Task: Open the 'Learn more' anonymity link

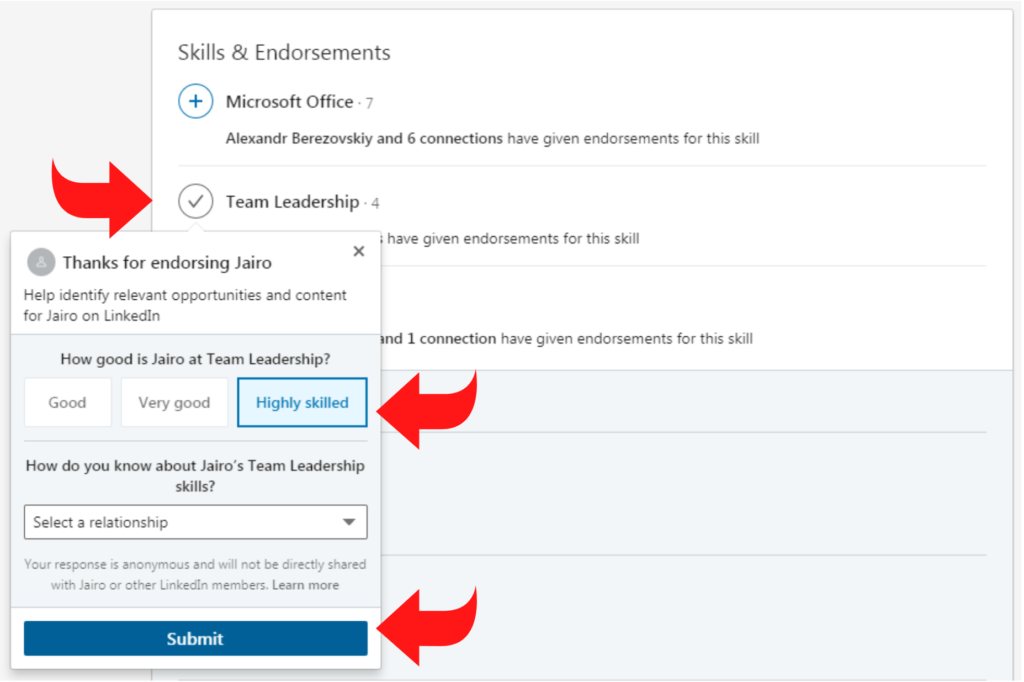Action: 305,585
